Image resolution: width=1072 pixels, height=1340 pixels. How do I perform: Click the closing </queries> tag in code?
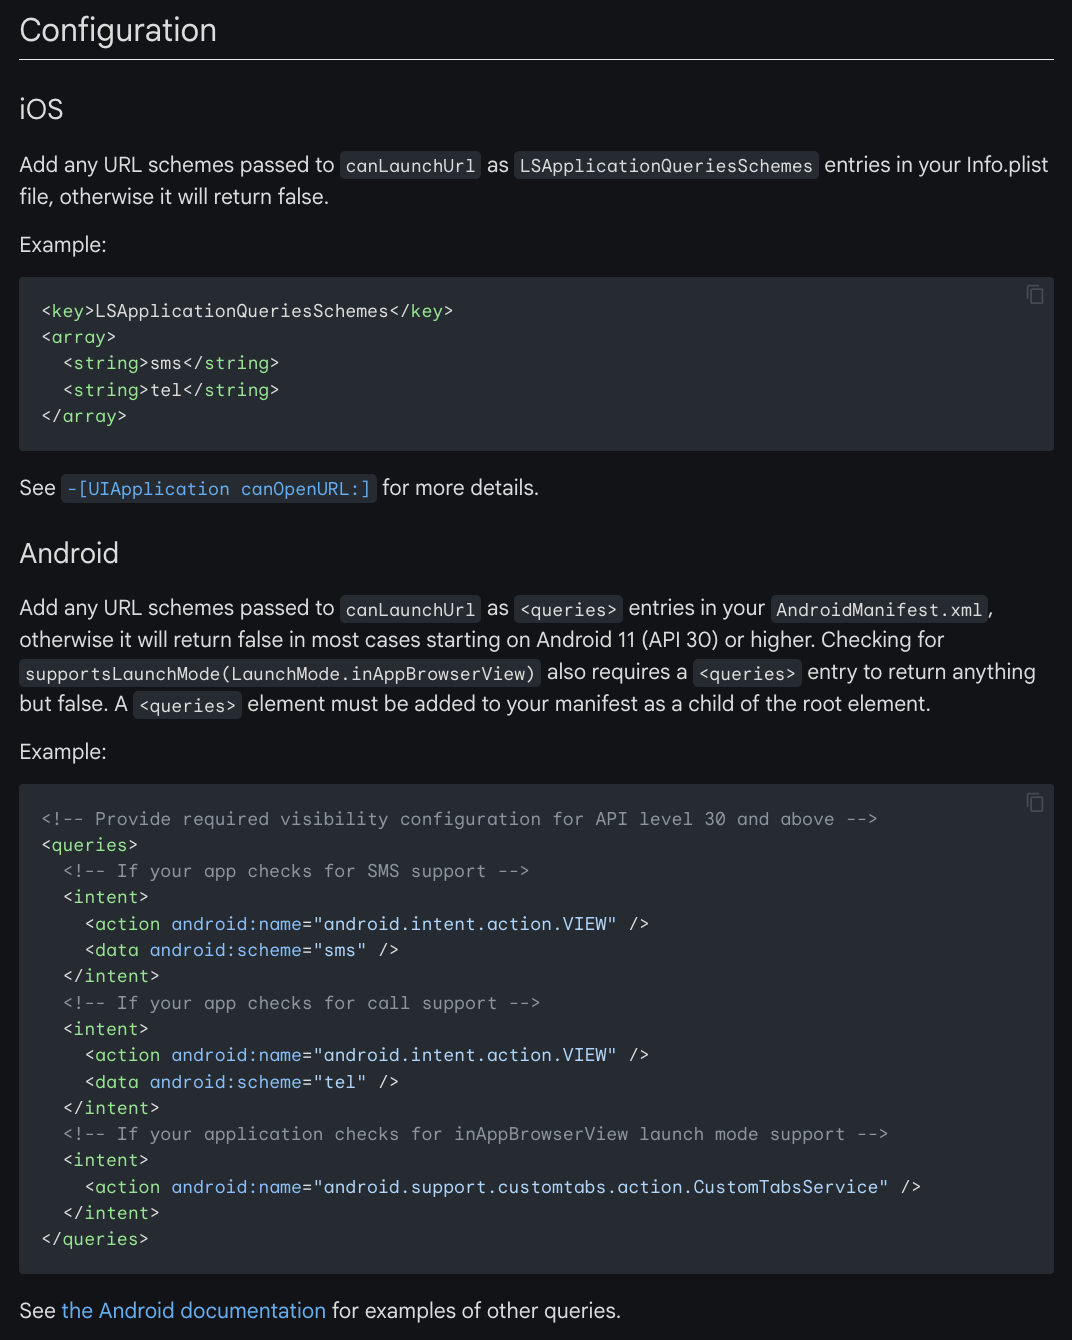95,1239
